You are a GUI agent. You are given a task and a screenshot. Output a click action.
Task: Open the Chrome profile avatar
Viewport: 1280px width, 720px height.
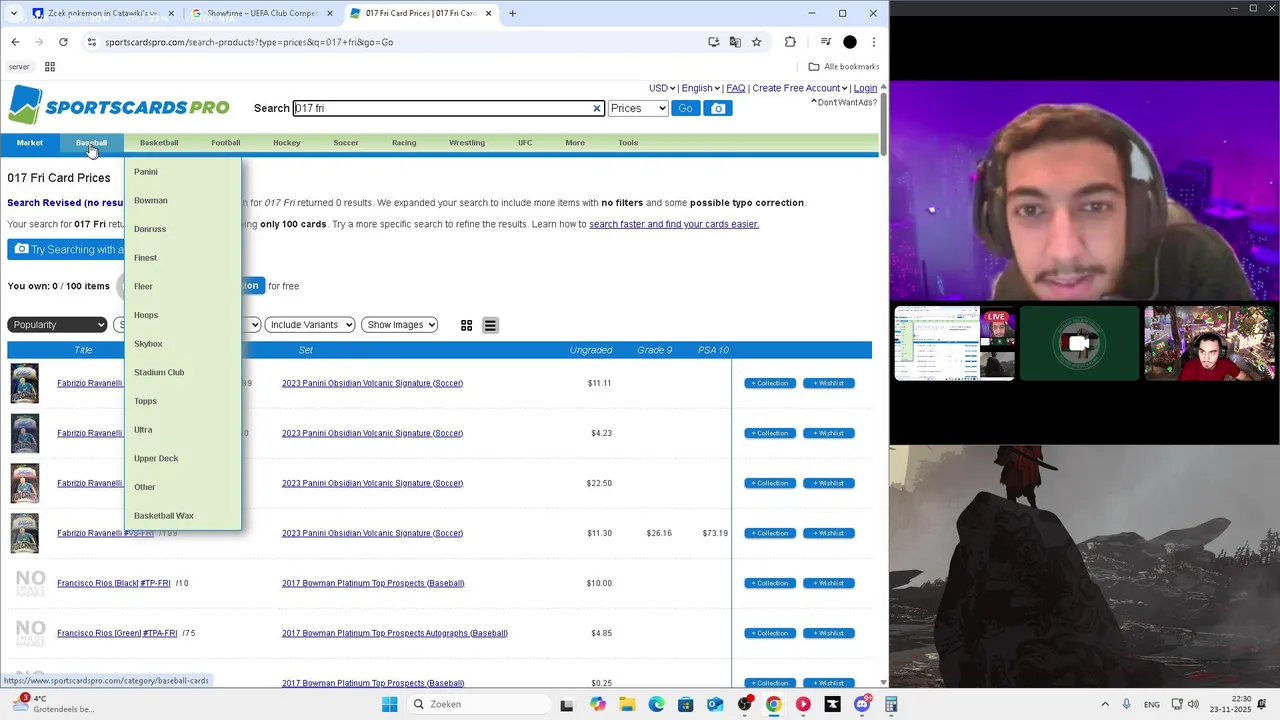[x=850, y=42]
